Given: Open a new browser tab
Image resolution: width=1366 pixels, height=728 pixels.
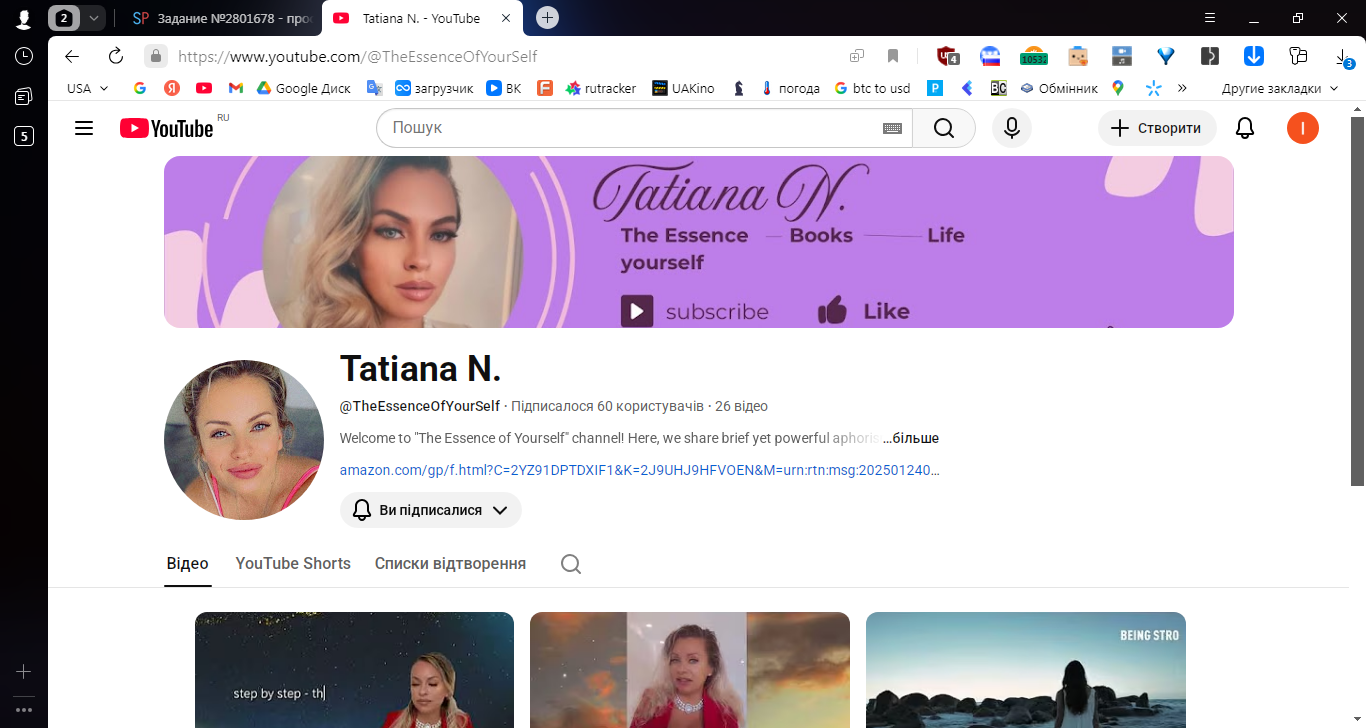Looking at the screenshot, I should pyautogui.click(x=547, y=17).
